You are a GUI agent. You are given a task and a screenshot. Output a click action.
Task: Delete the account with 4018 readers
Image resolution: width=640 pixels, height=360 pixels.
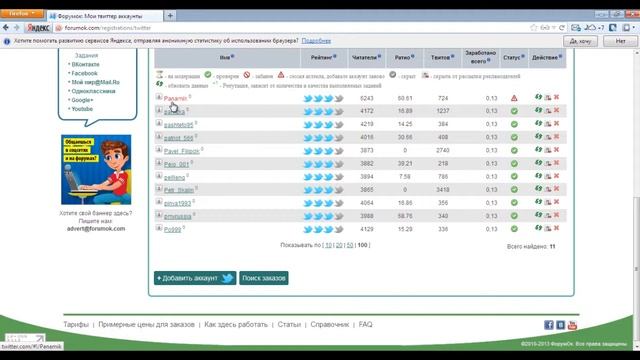(556, 136)
